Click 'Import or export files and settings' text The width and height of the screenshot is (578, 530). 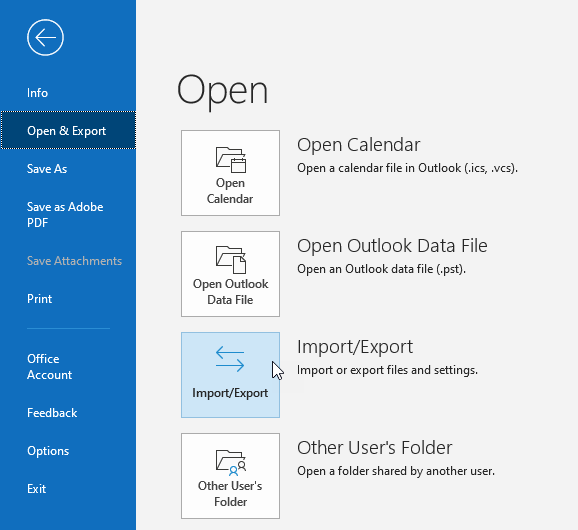pos(387,370)
